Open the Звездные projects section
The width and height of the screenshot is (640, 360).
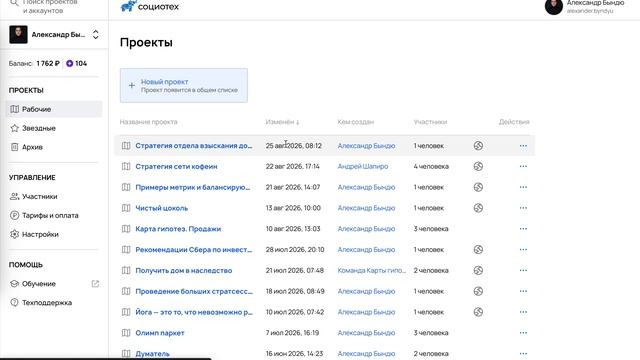pos(54,128)
